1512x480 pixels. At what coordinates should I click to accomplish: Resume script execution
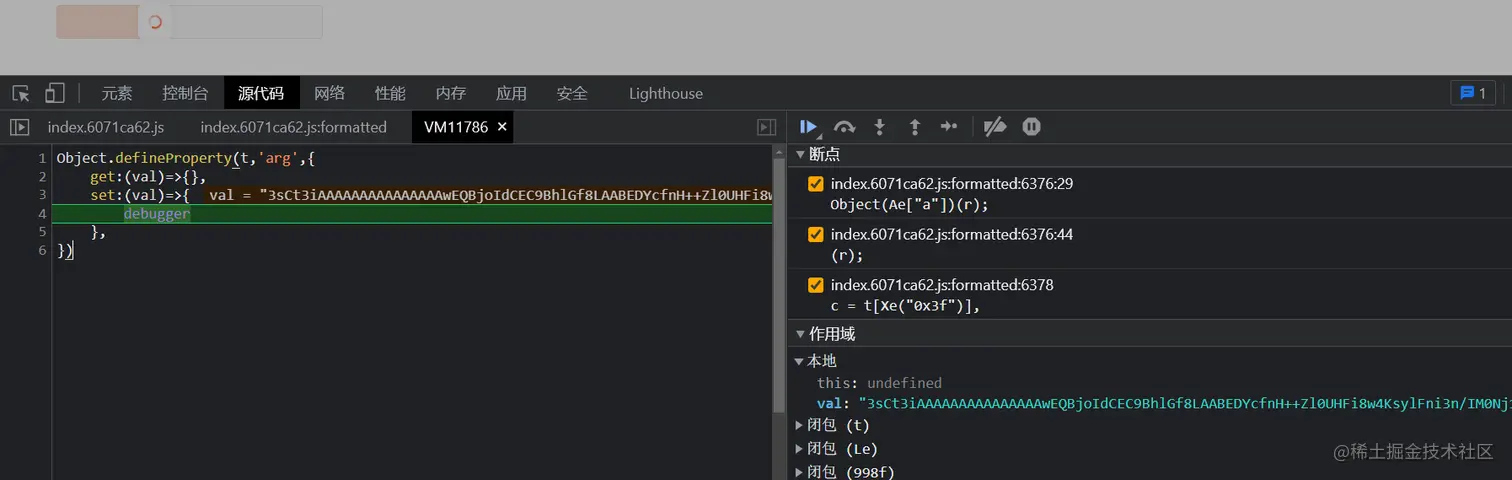(809, 127)
